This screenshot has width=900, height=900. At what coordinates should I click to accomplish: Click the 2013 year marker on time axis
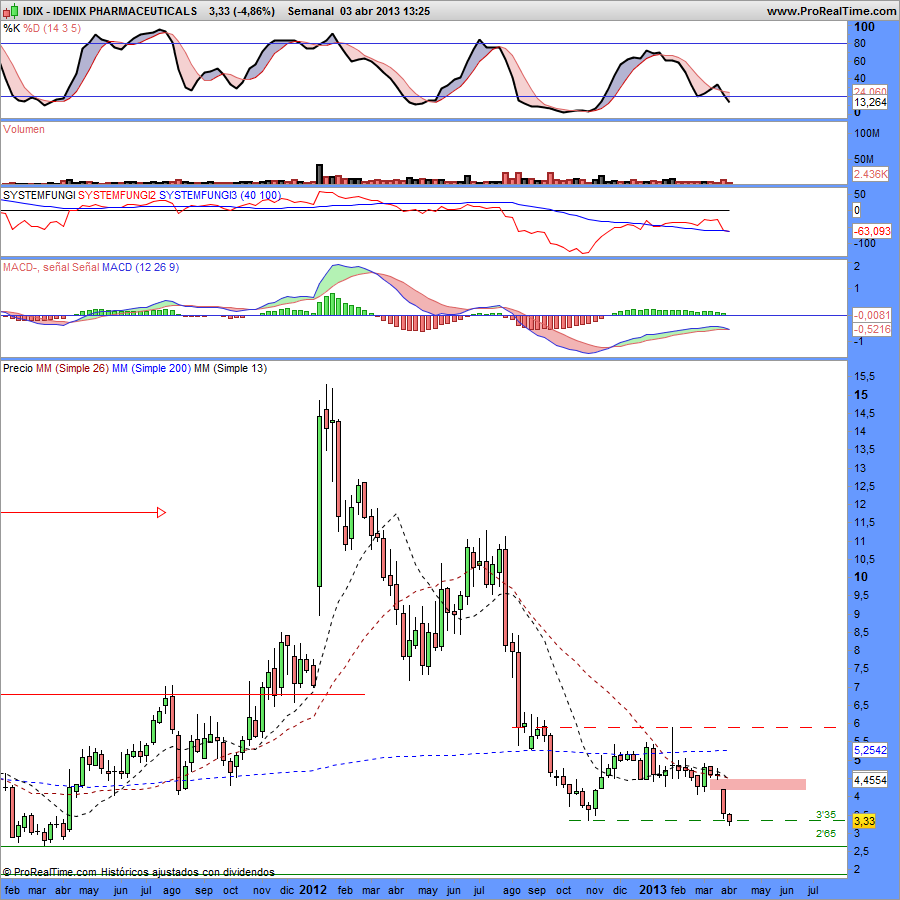[x=653, y=890]
